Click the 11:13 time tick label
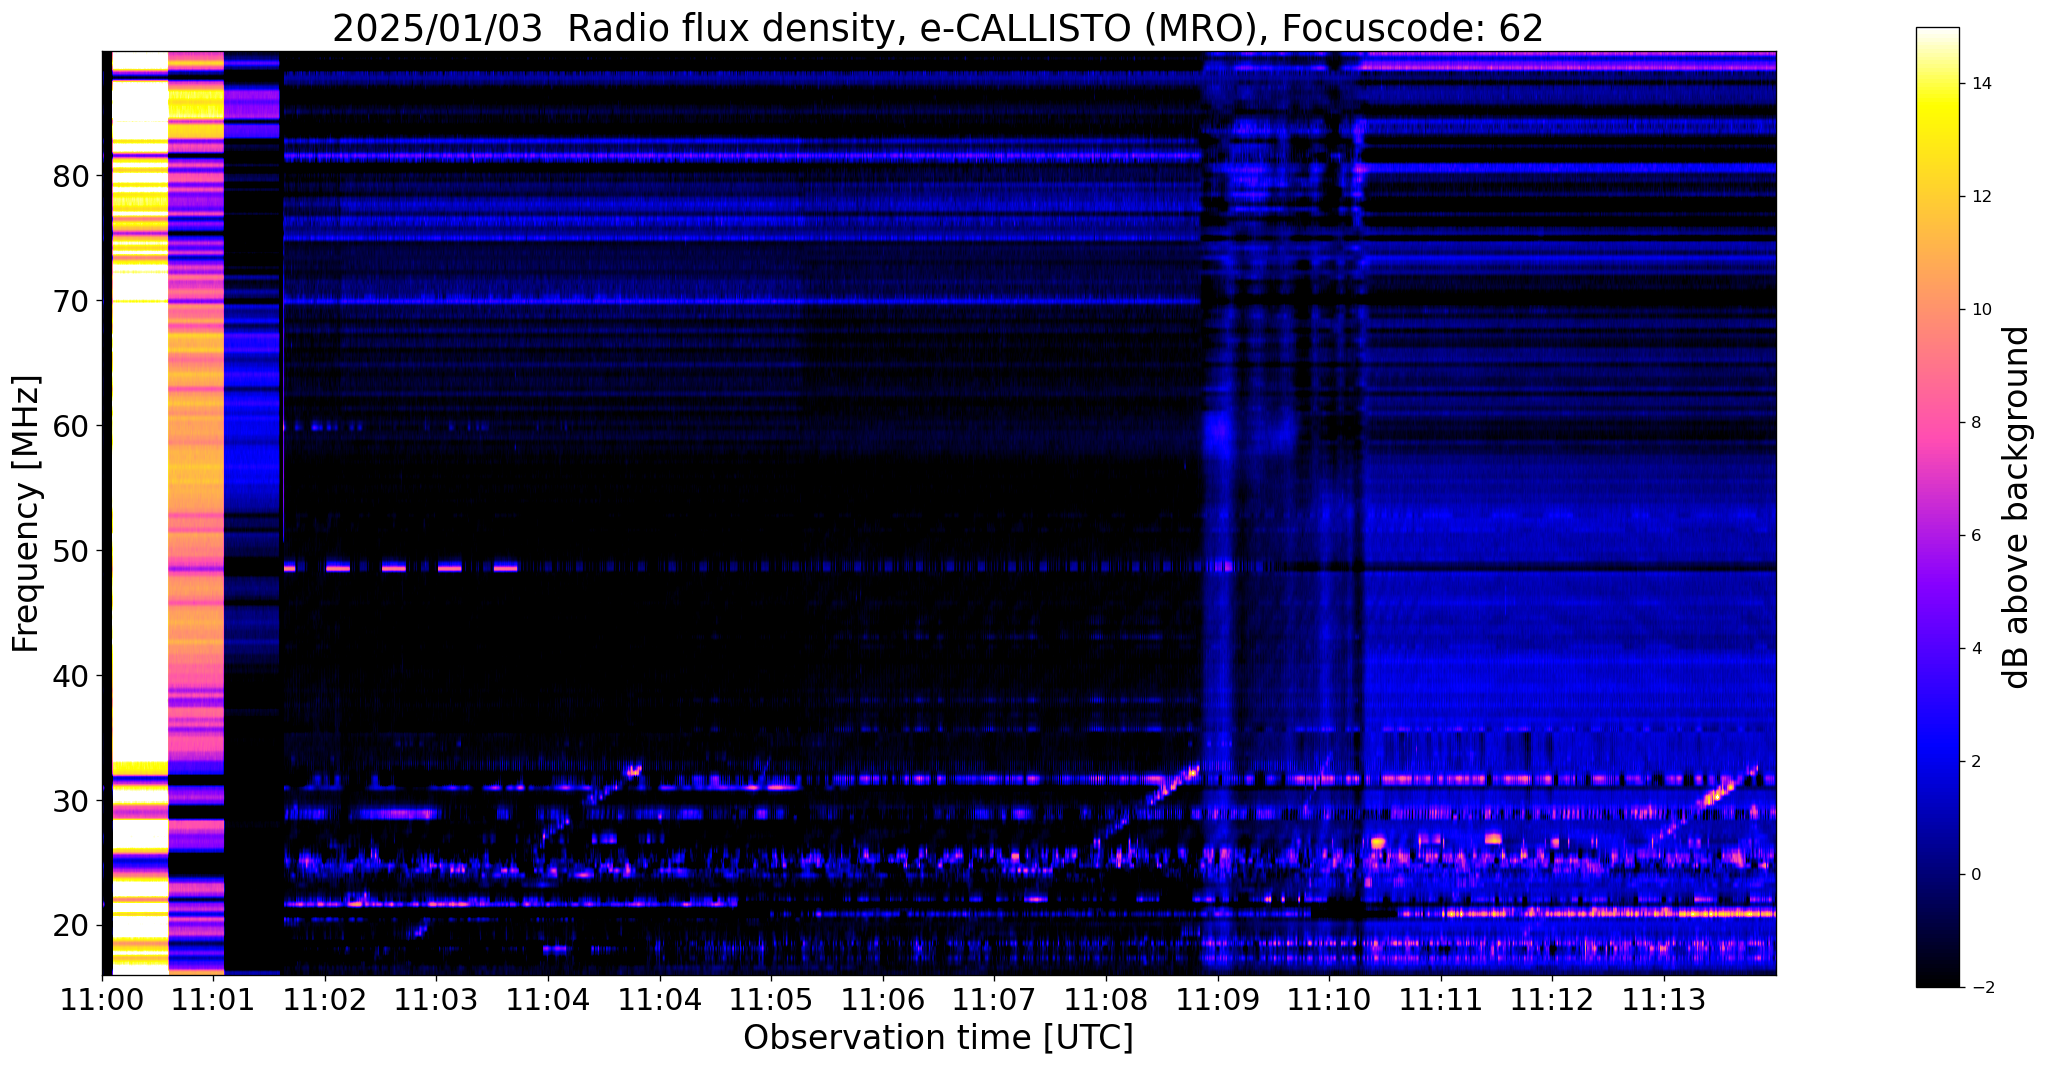This screenshot has width=2047, height=1067. click(x=1664, y=999)
